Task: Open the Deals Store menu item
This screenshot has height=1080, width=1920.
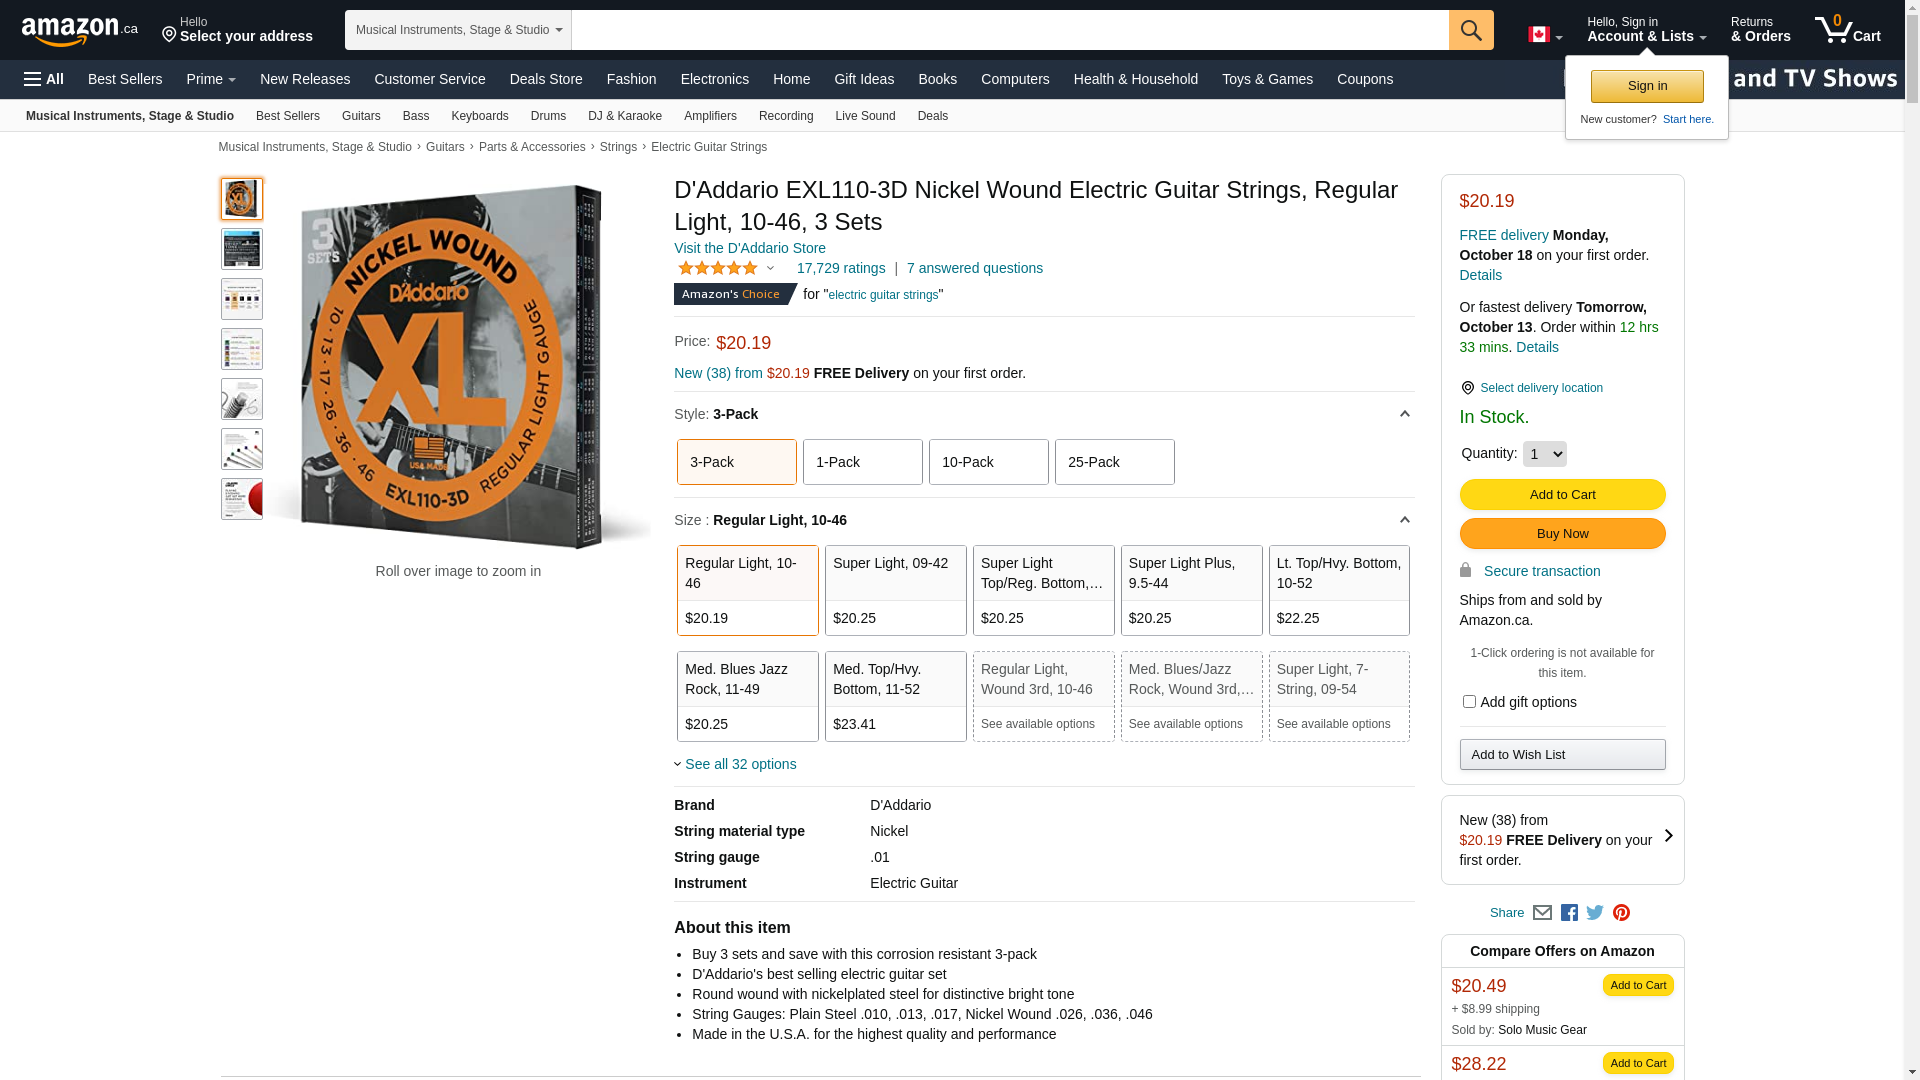Action: (545, 79)
